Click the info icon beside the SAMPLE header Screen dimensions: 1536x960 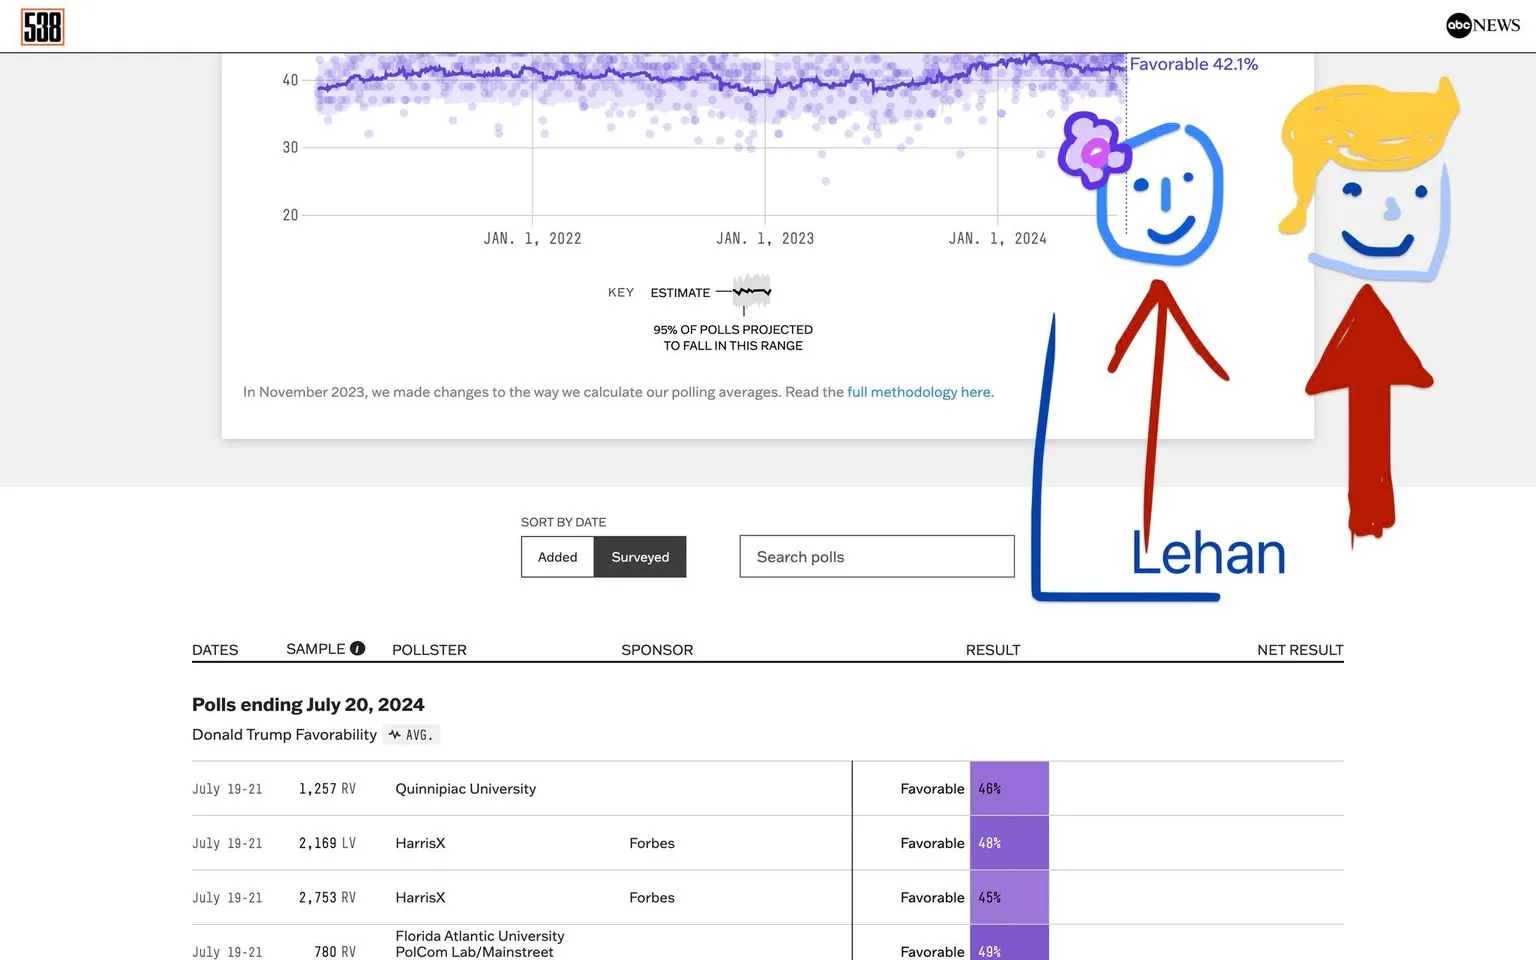click(x=357, y=648)
